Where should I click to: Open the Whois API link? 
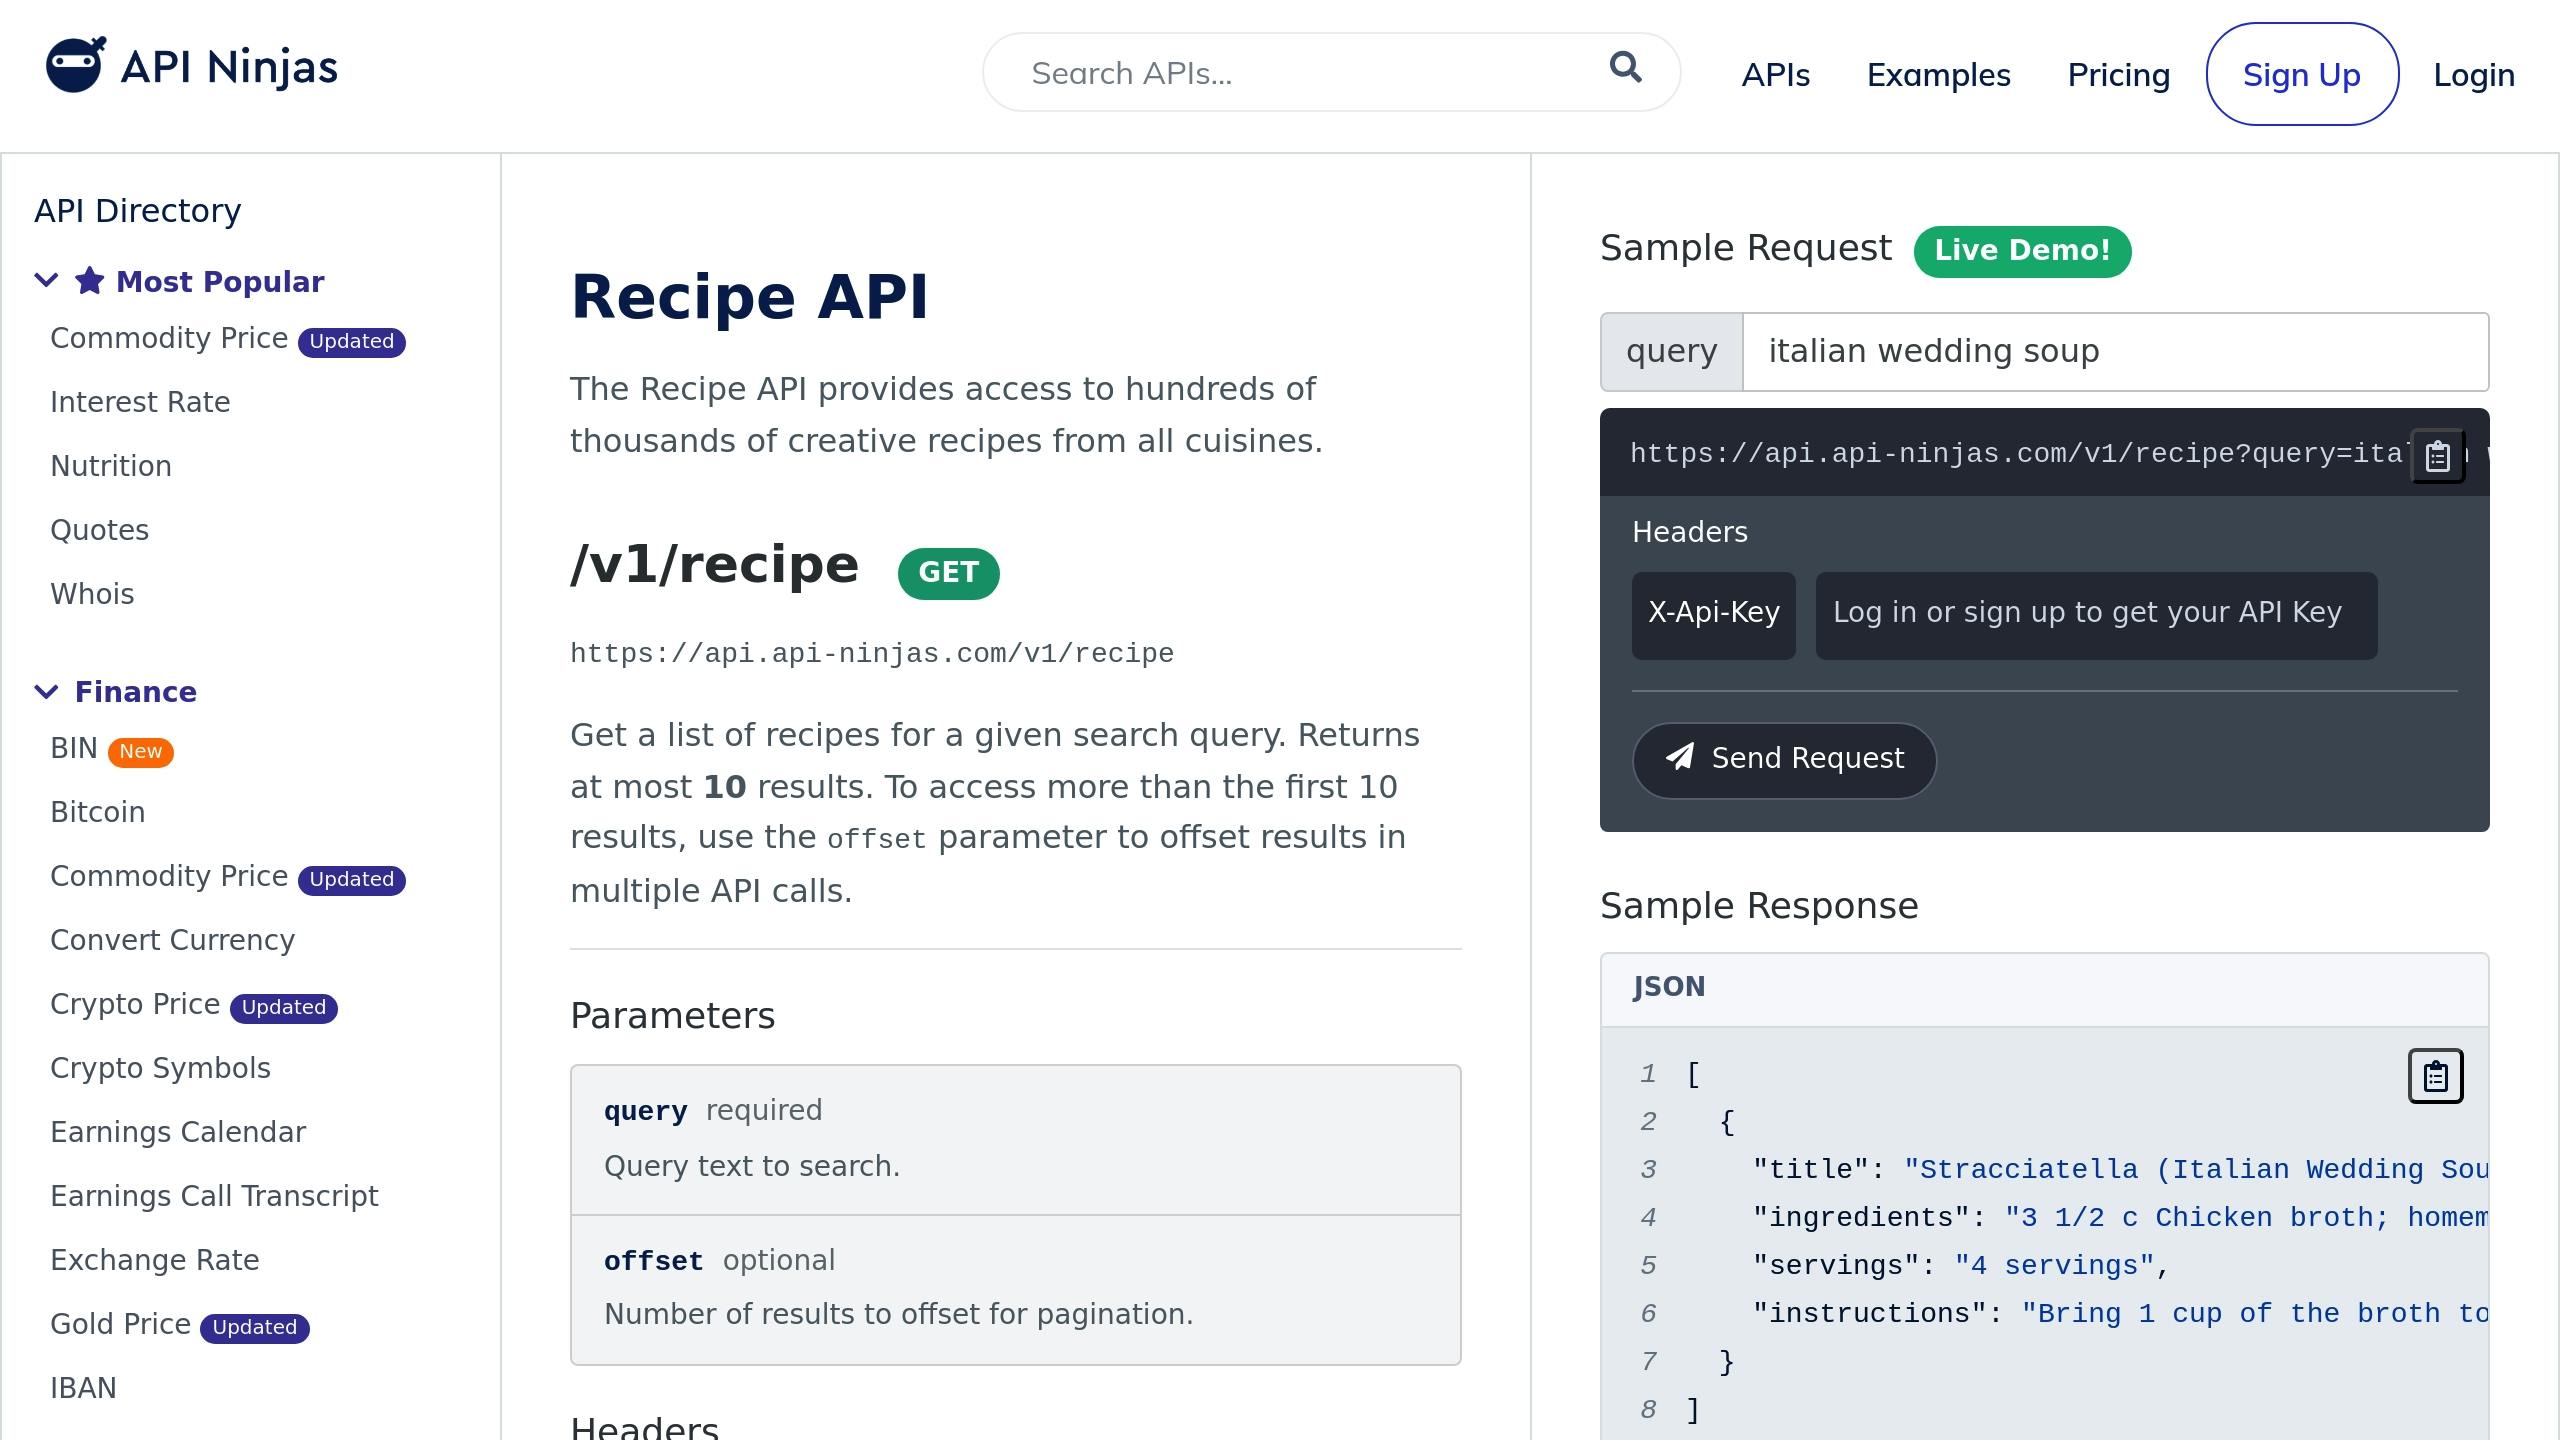pyautogui.click(x=92, y=594)
